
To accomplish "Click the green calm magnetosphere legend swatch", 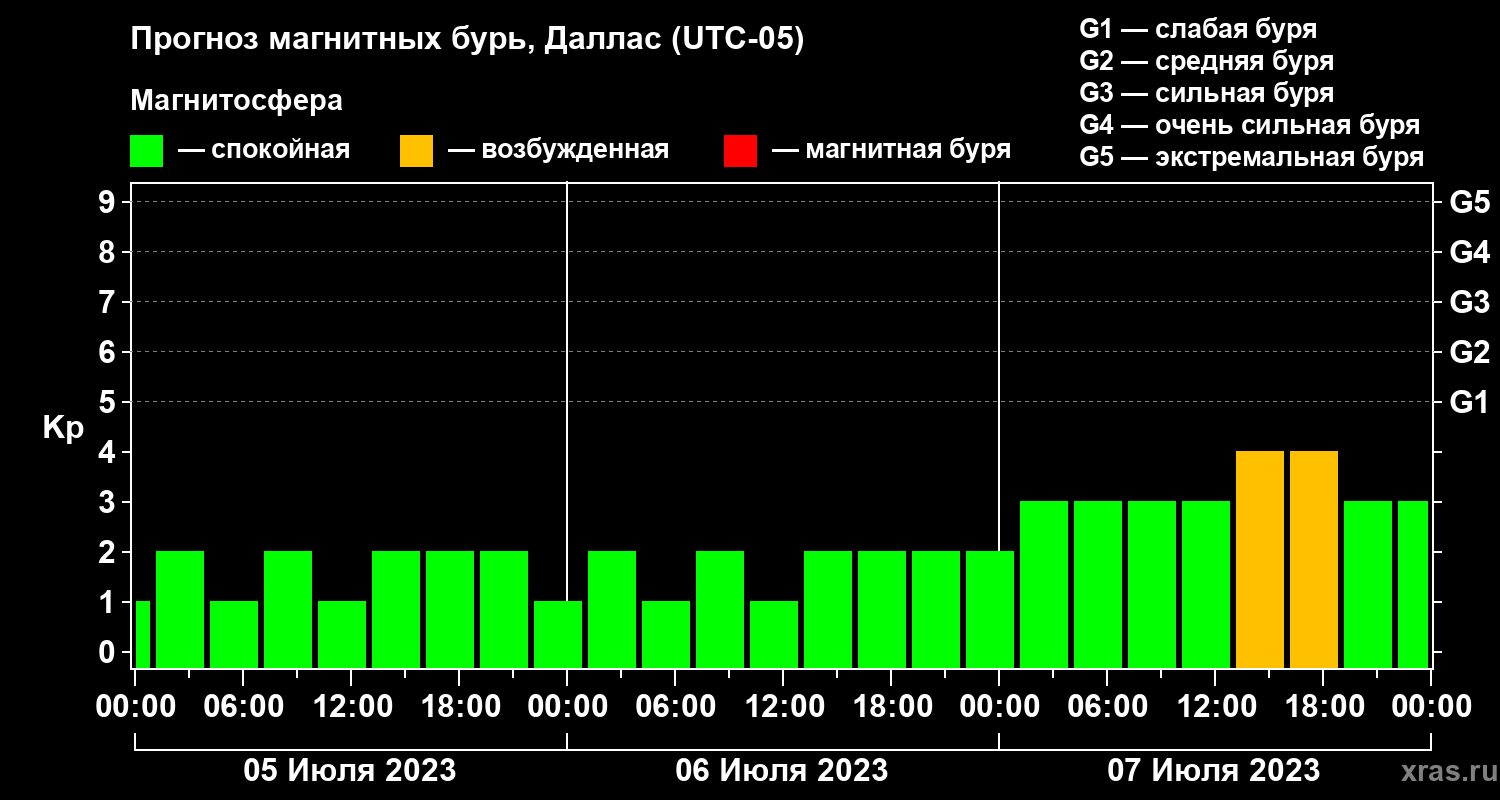I will [x=146, y=151].
